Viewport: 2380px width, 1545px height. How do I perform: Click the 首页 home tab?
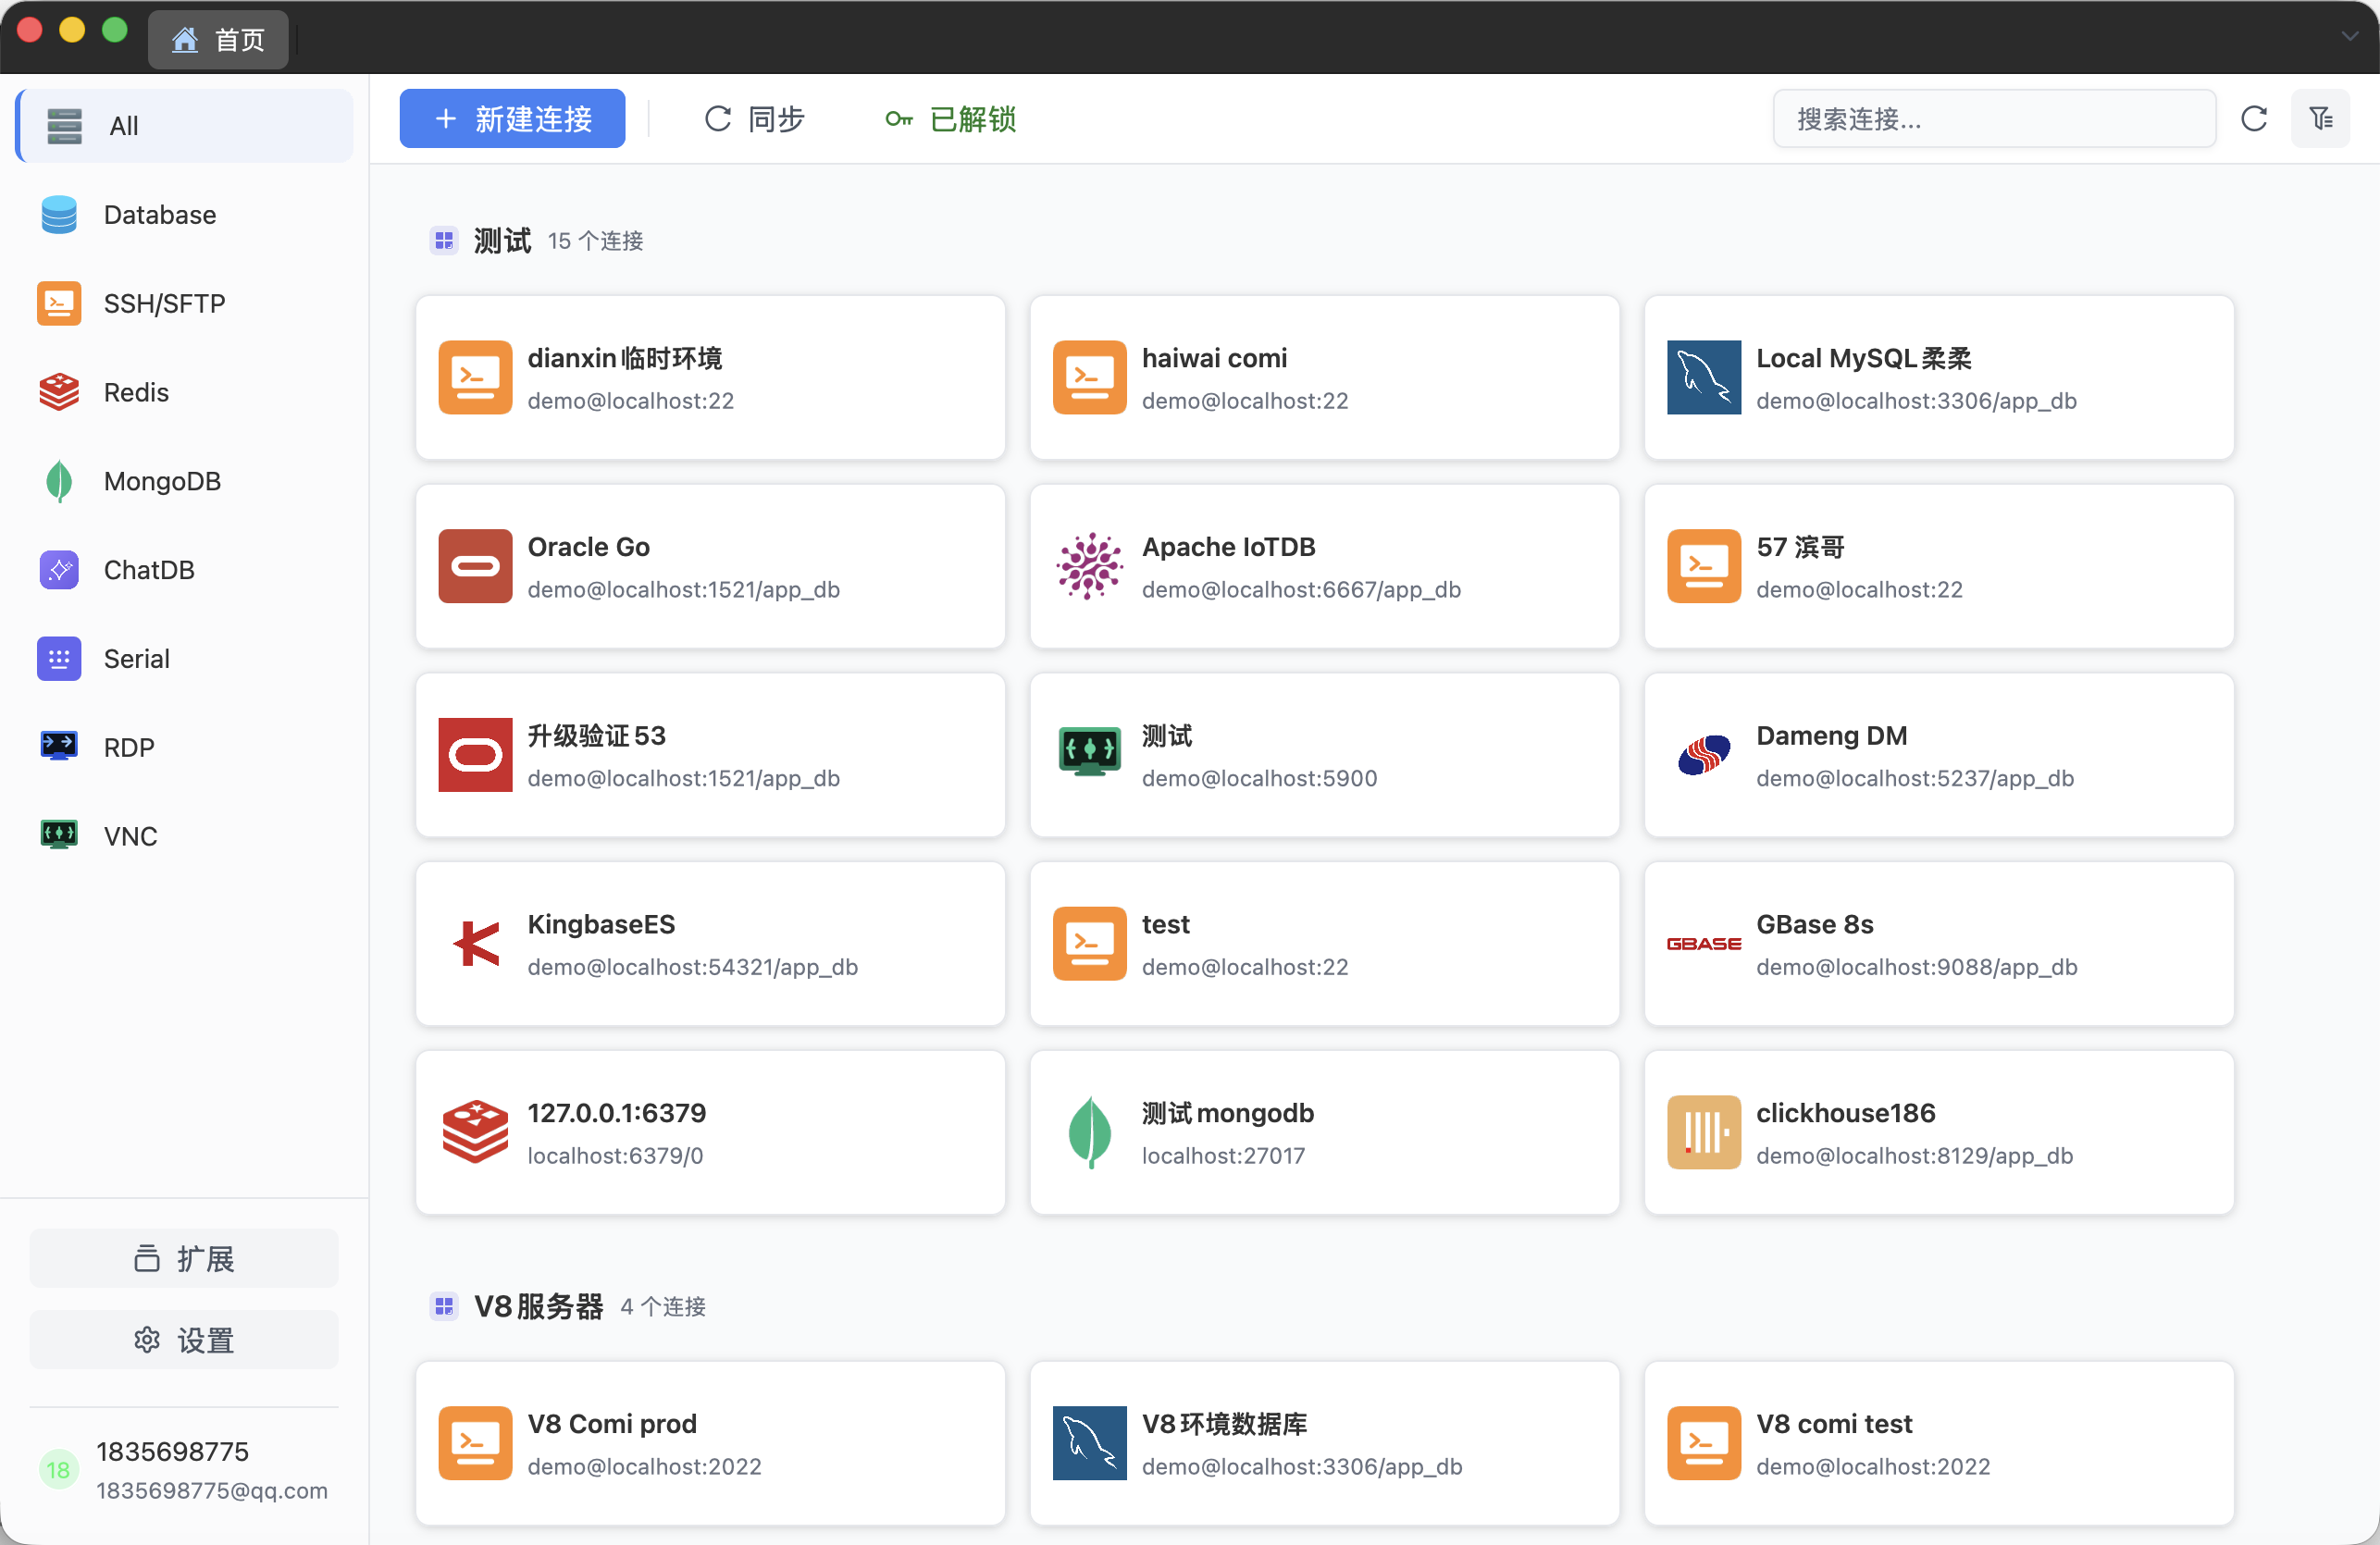218,40
